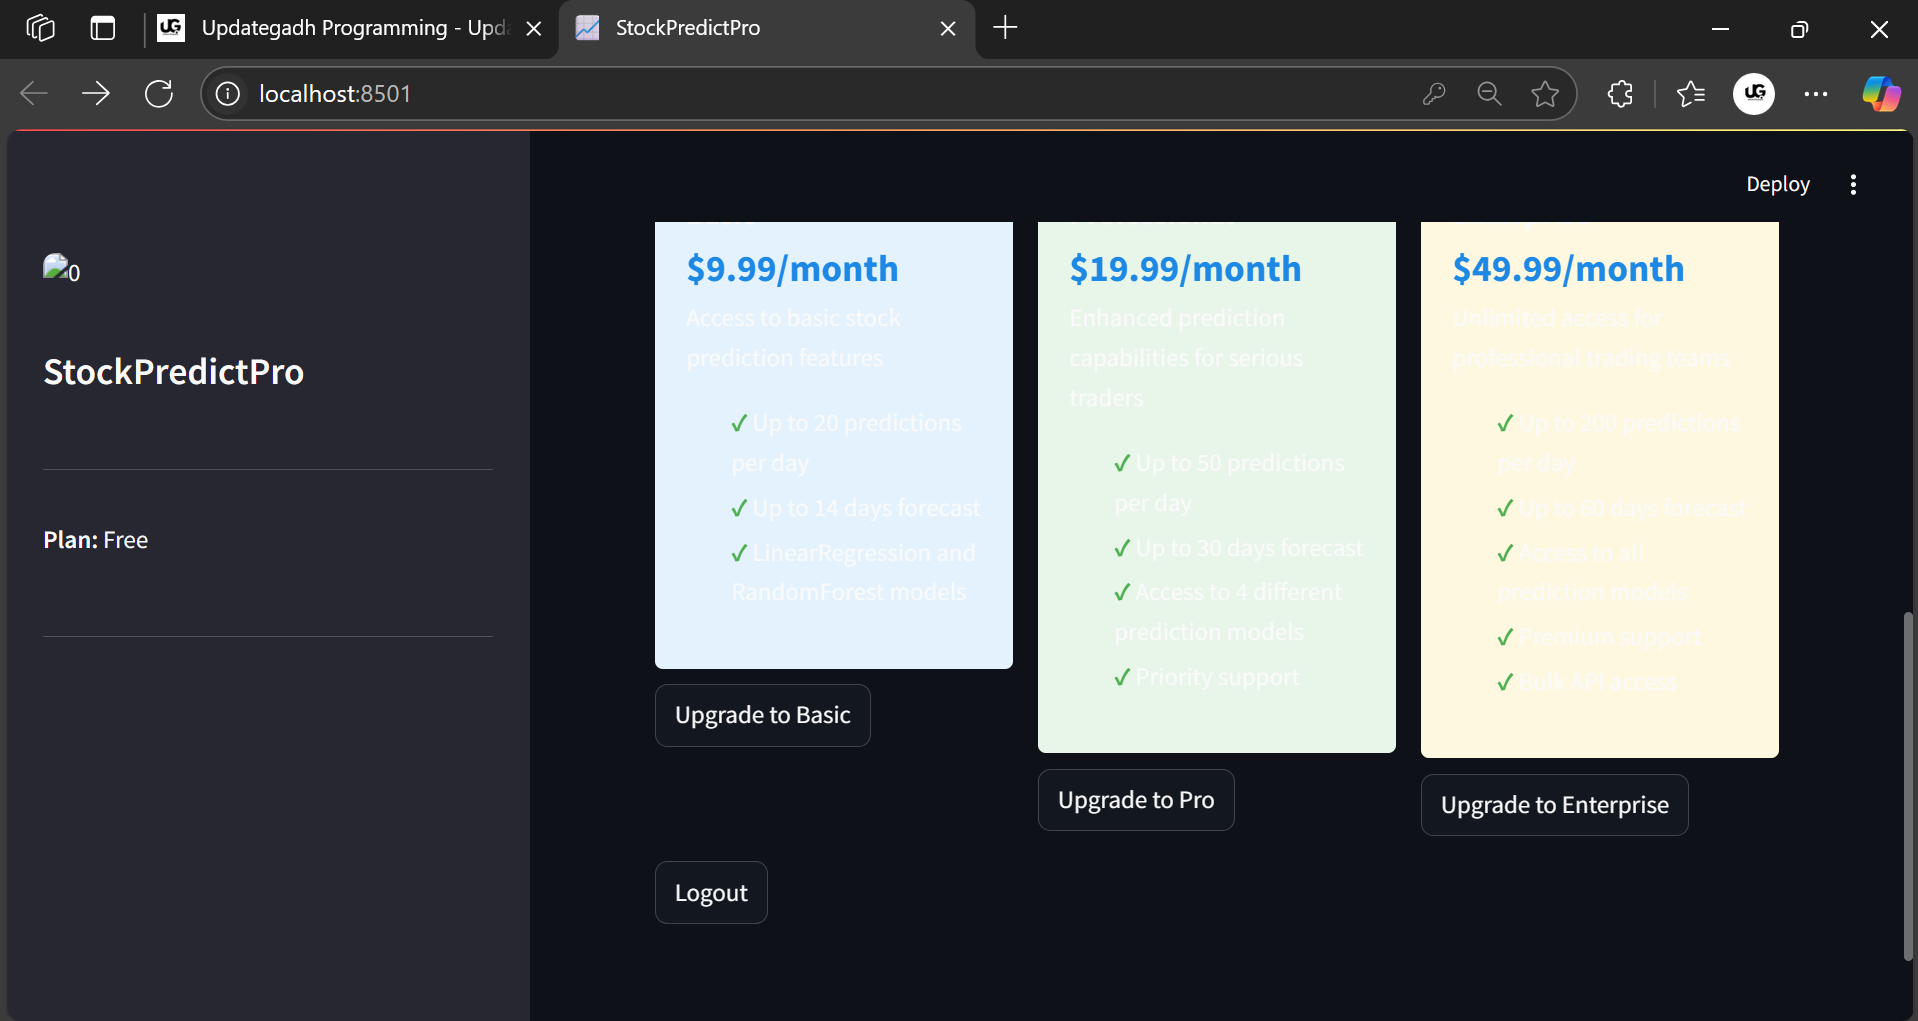Open the tab actions menu icon

click(103, 28)
